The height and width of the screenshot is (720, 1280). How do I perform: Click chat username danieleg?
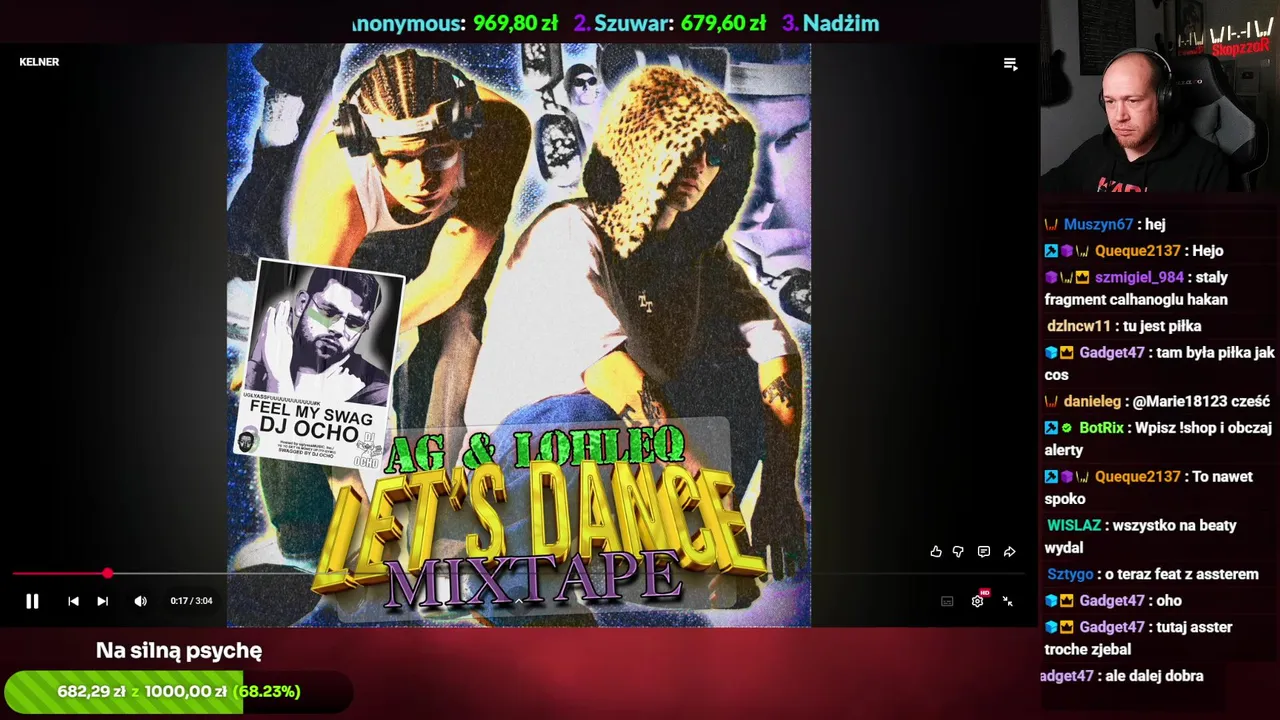pyautogui.click(x=1092, y=401)
